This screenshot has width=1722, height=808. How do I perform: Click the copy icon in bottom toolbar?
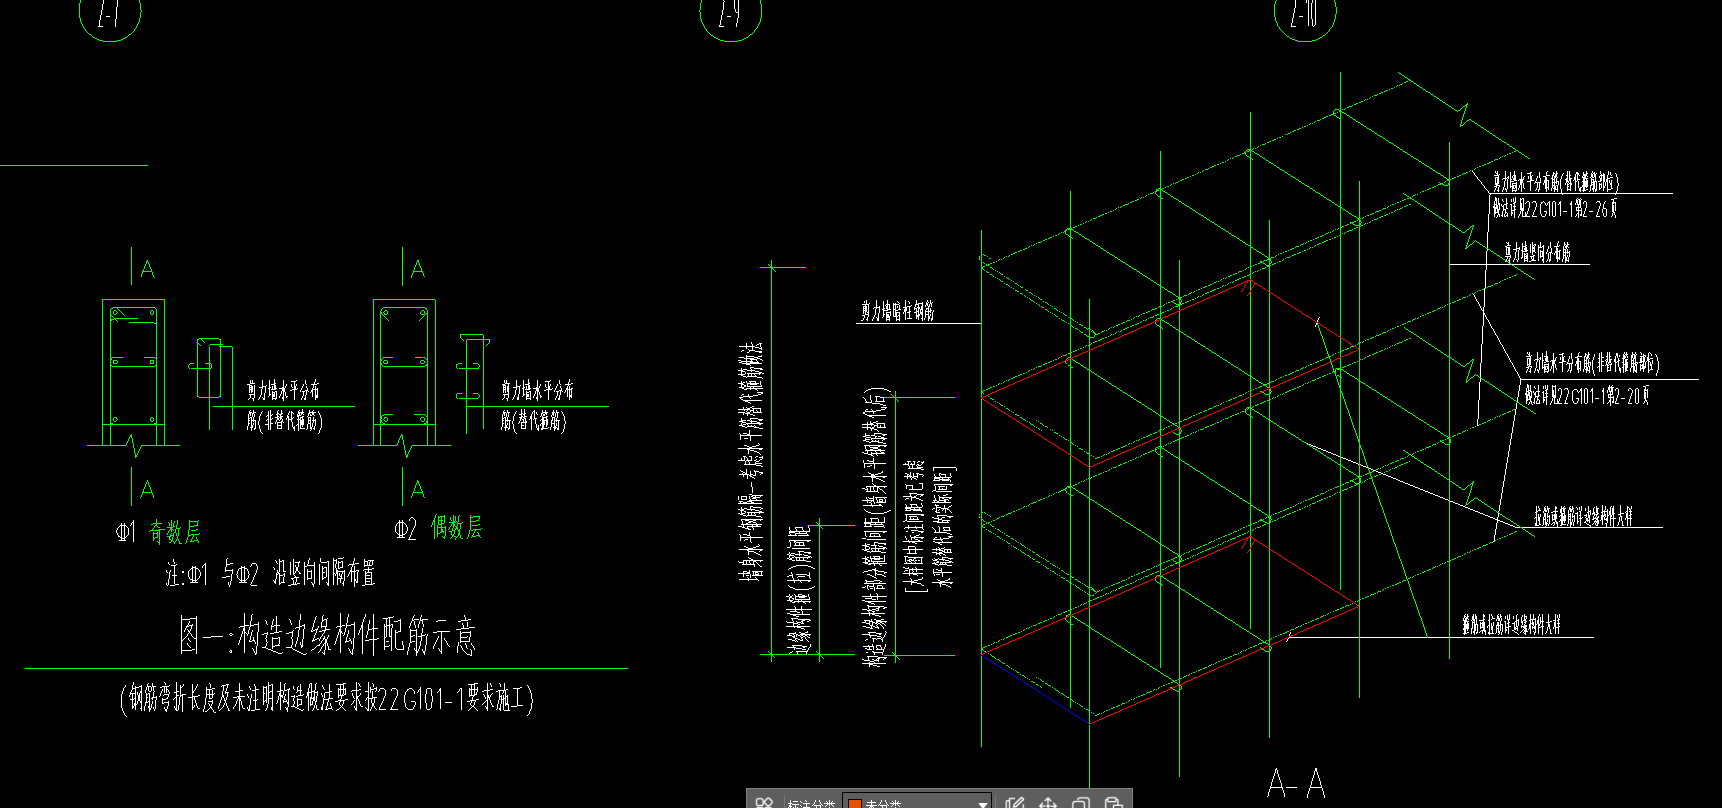pos(1081,802)
